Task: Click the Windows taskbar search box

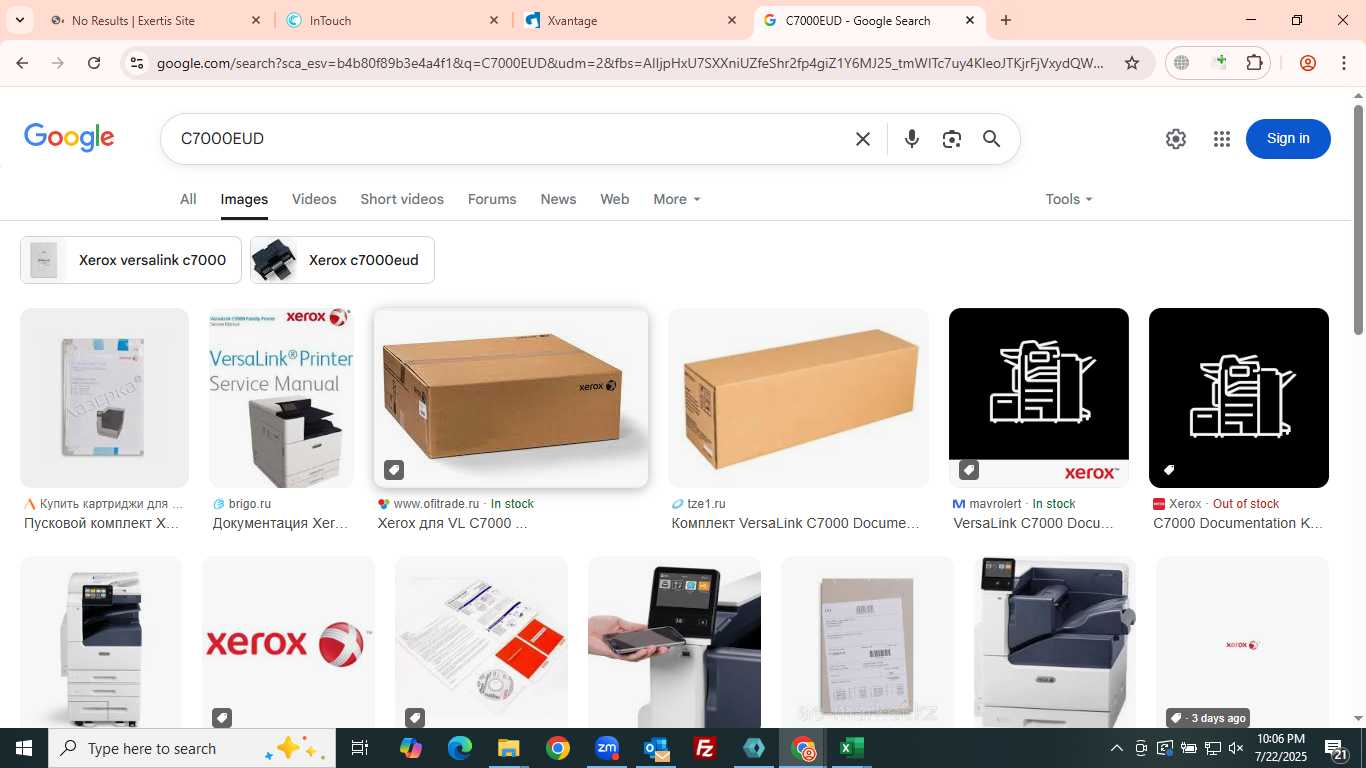Action: 192,748
